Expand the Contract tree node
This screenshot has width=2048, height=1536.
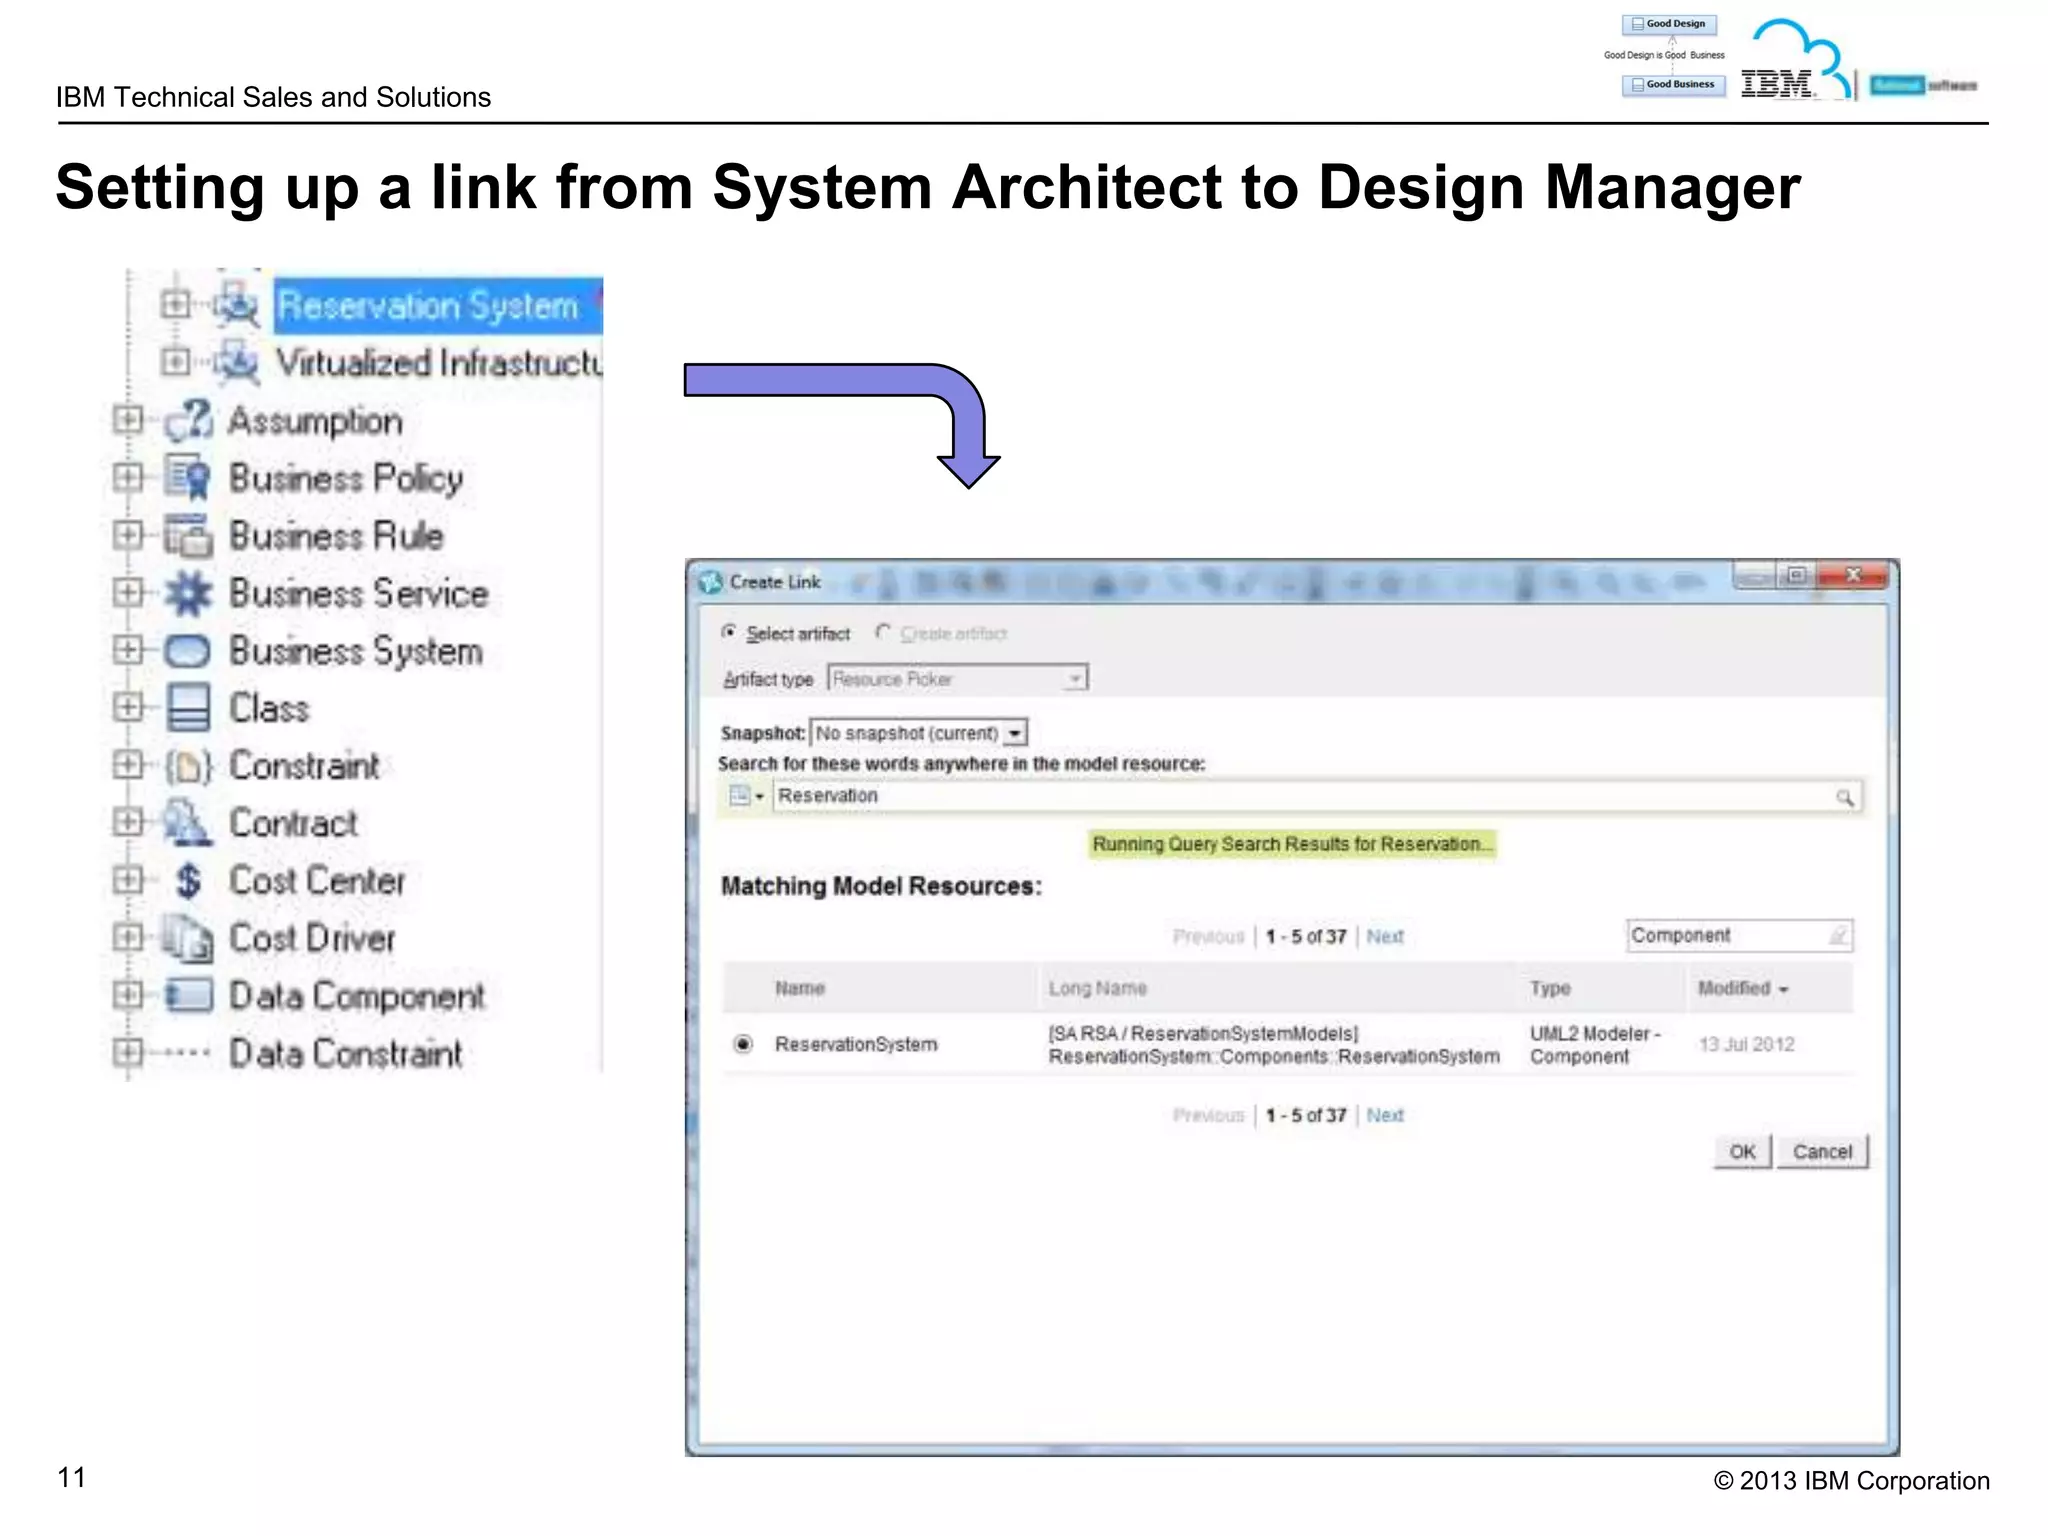(x=128, y=822)
